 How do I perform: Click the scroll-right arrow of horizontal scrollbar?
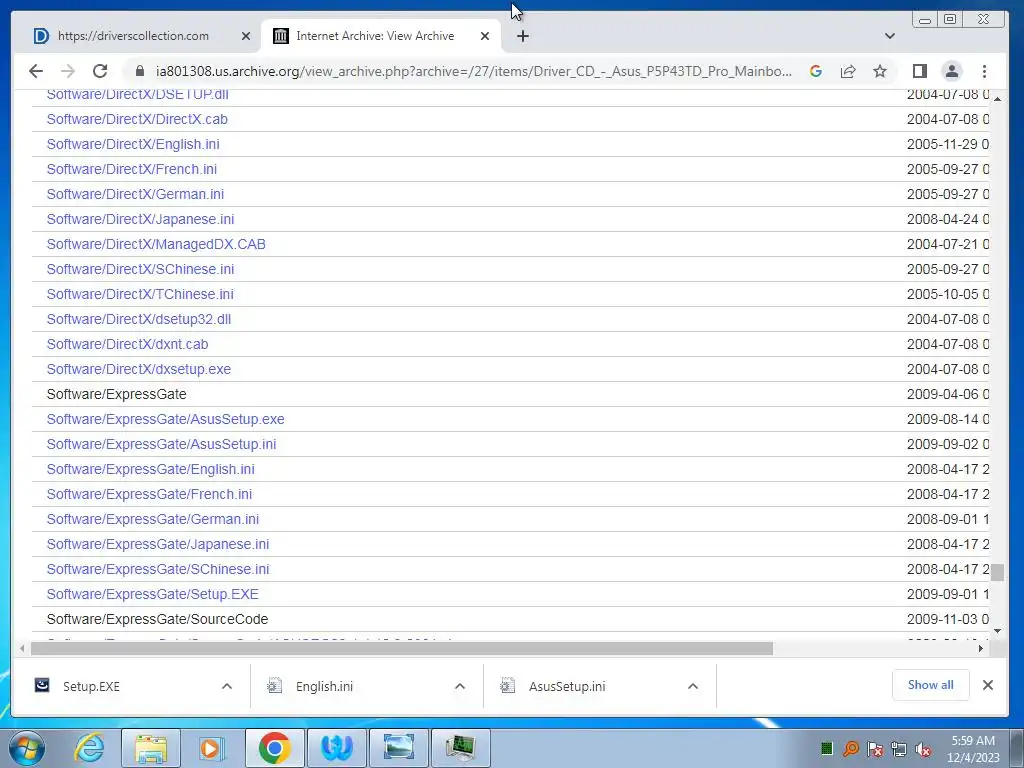pyautogui.click(x=980, y=648)
